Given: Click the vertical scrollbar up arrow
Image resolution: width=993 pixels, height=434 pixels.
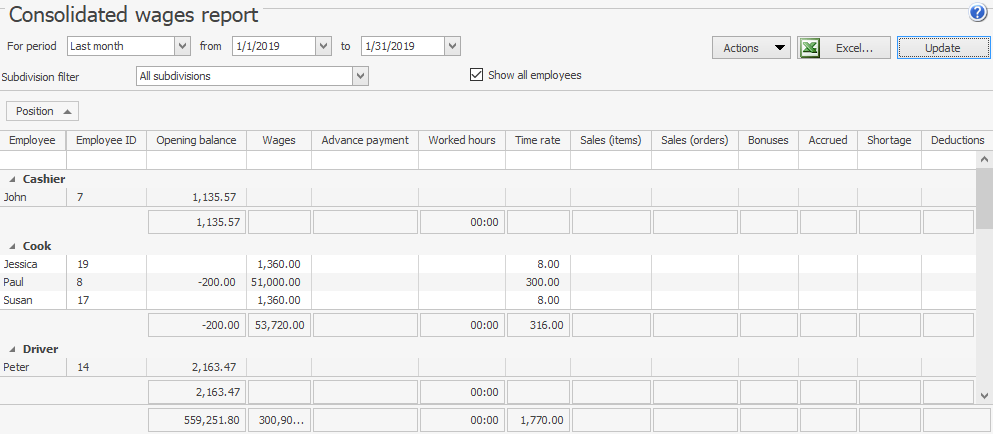Looking at the screenshot, I should 984,159.
